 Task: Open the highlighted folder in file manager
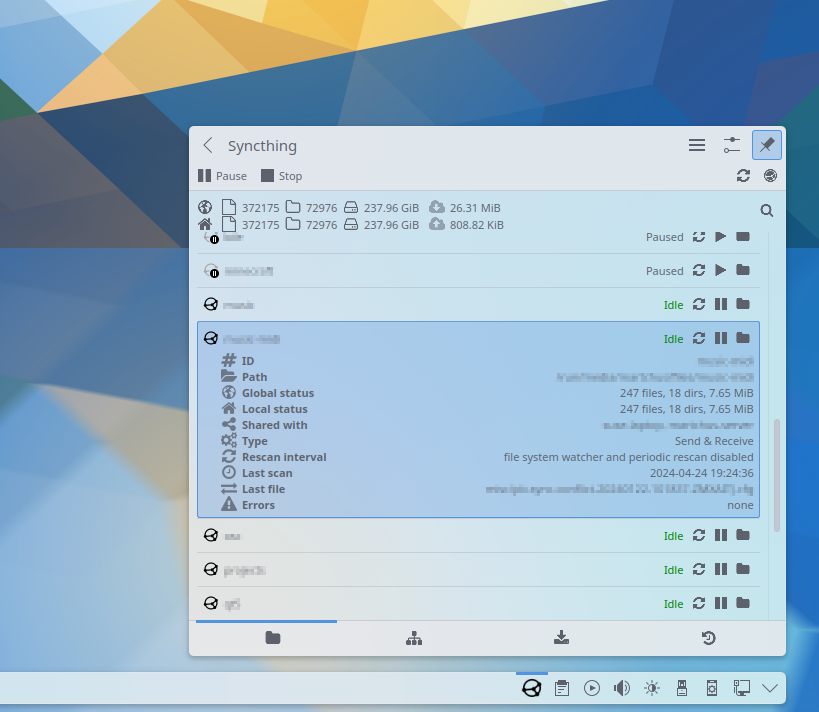(x=743, y=339)
